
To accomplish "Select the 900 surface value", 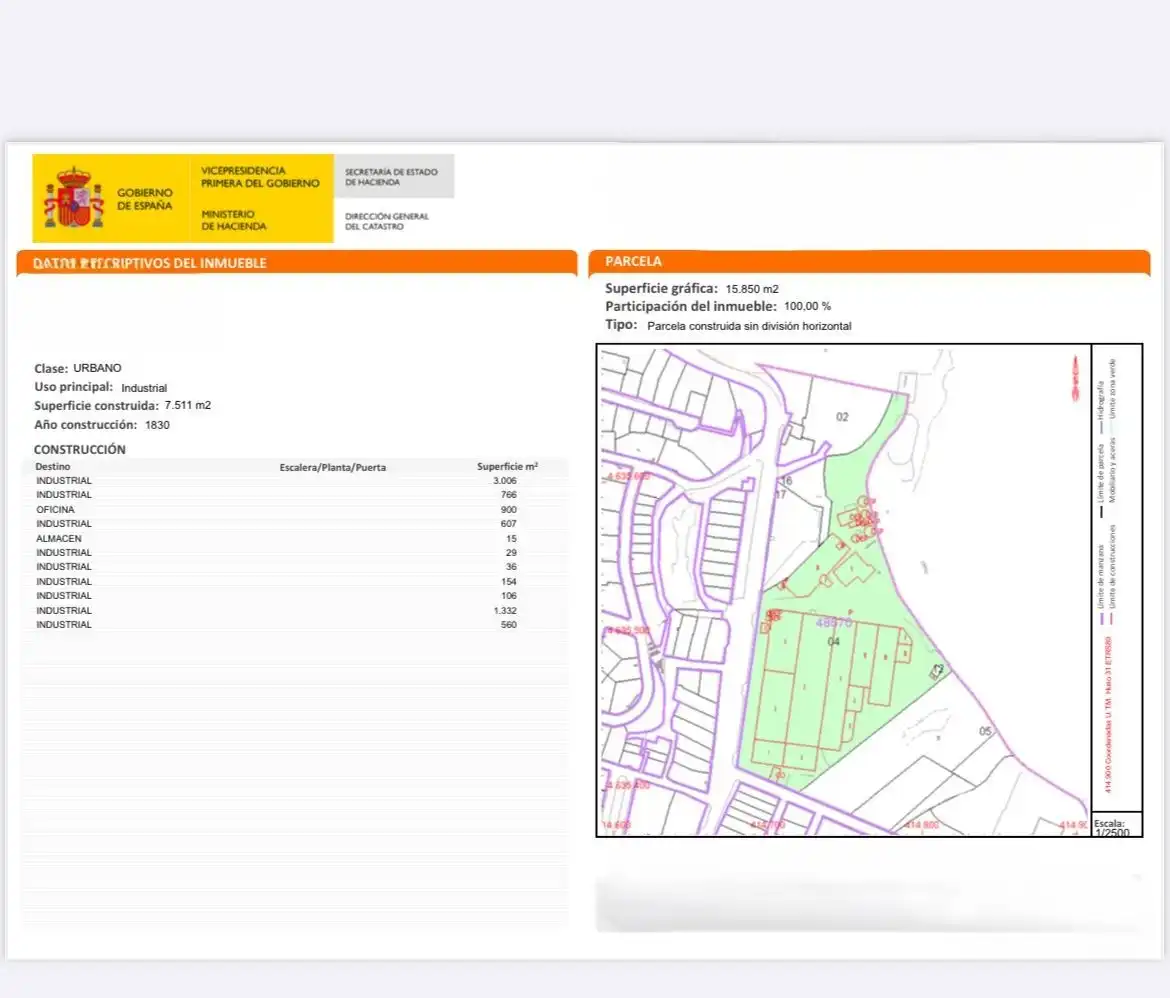I will point(509,510).
